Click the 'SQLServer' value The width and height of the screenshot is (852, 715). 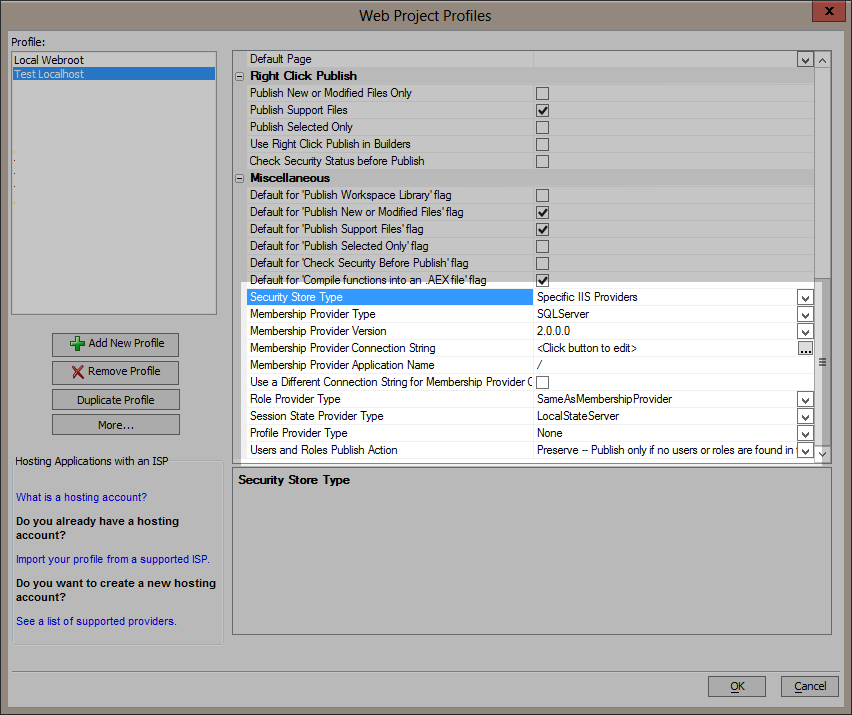point(563,314)
